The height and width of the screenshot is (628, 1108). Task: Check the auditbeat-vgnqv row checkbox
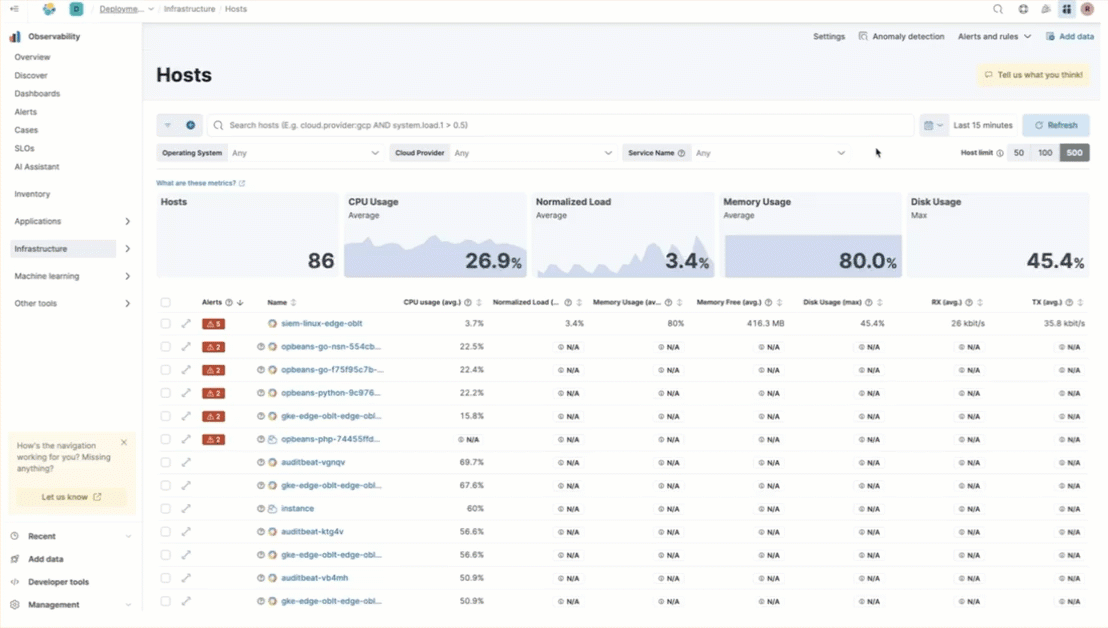pyautogui.click(x=165, y=462)
